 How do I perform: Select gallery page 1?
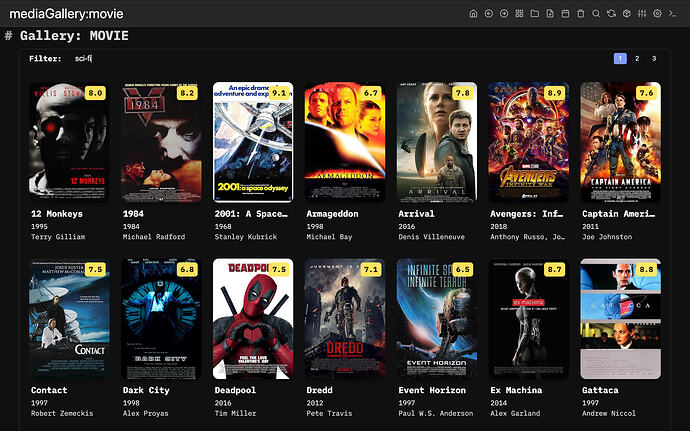(x=620, y=59)
